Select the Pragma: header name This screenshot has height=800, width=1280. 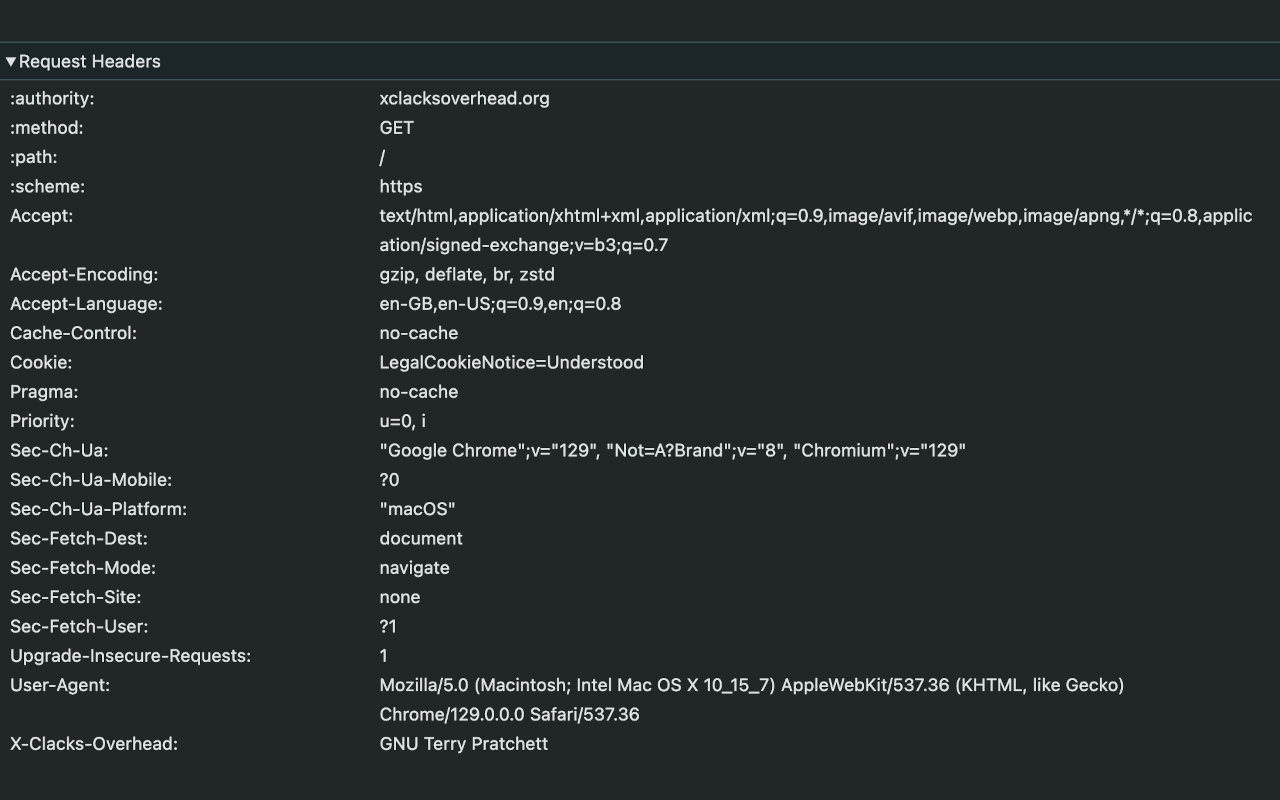point(44,391)
